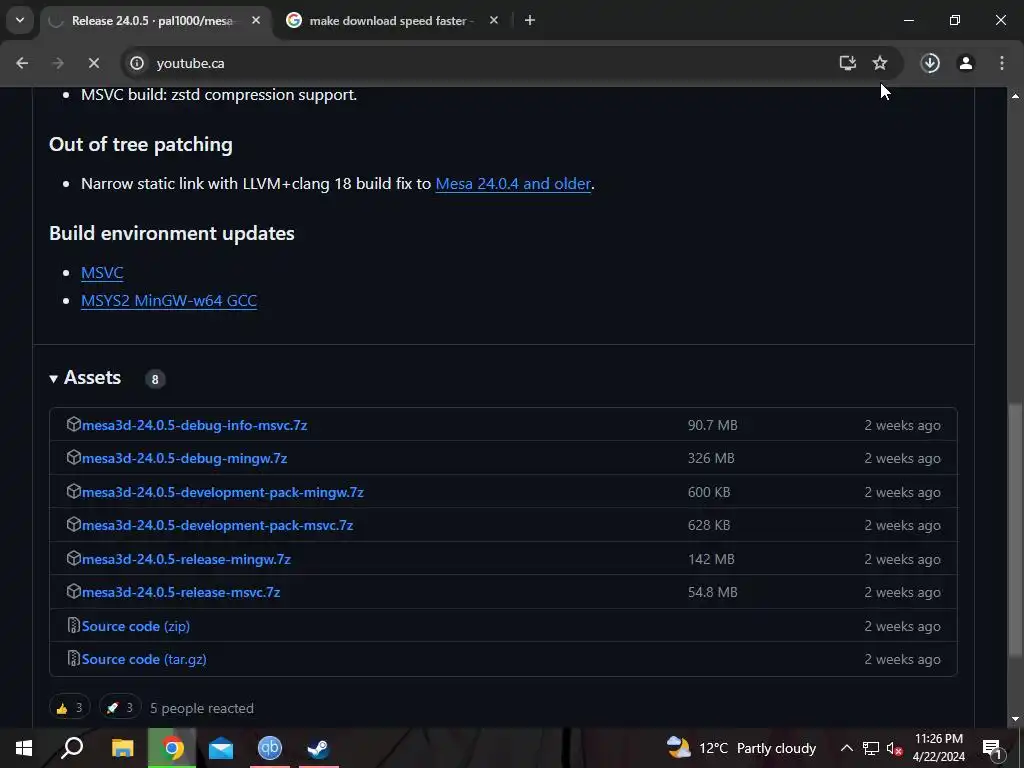Download mesa3d-24.0.5-development-pack-mingw.7z
The height and width of the screenshot is (768, 1024).
(x=223, y=492)
